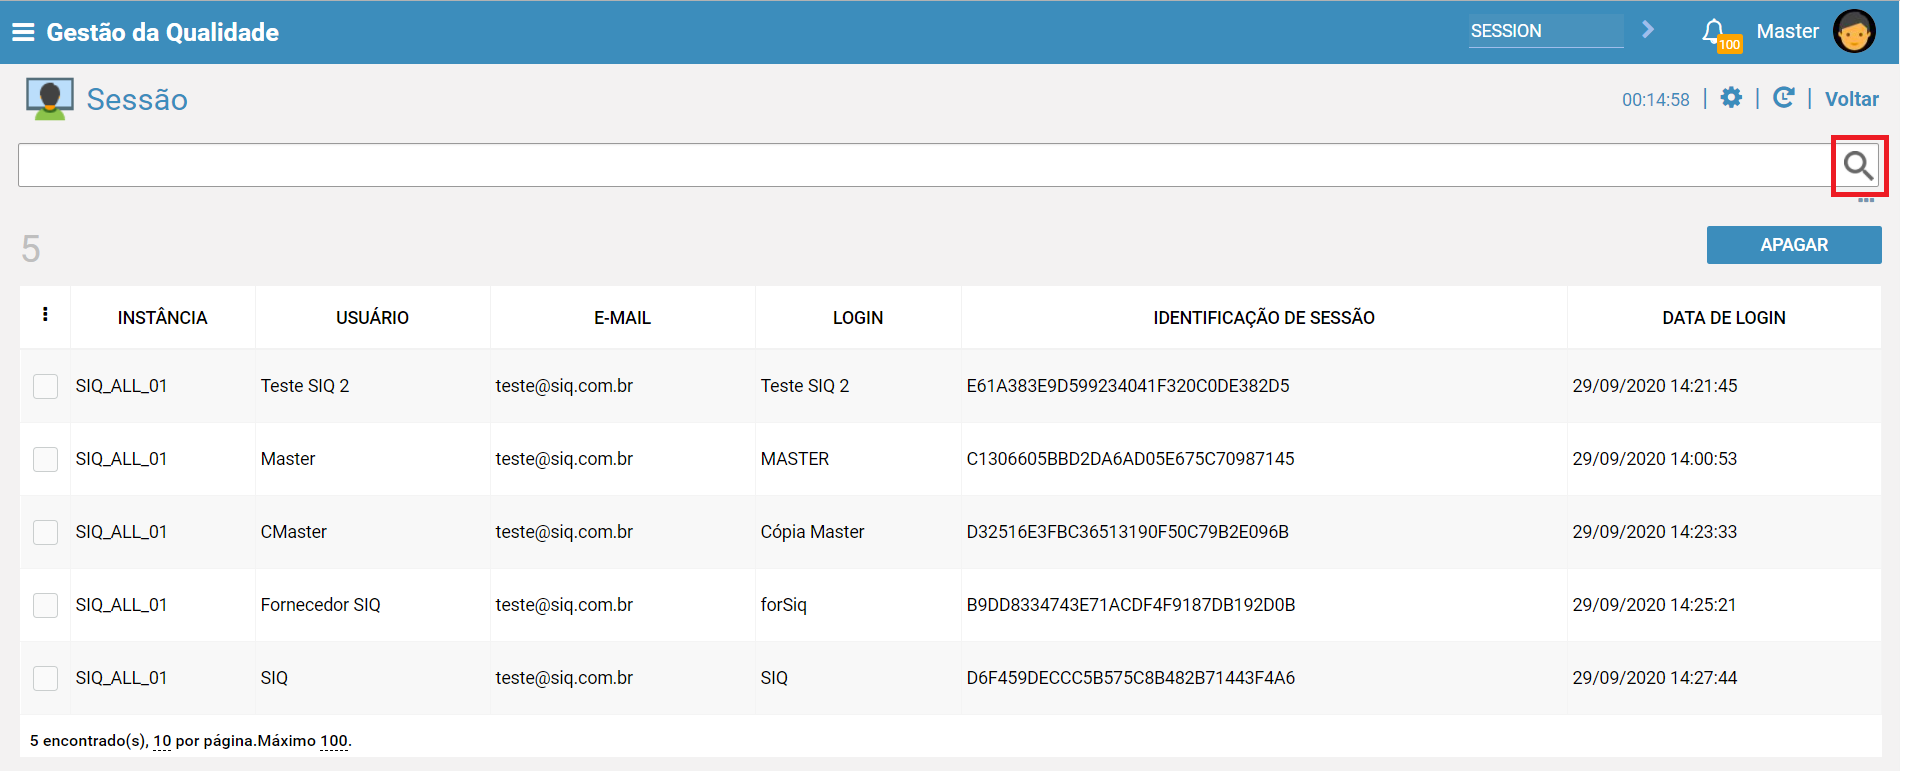Click the session timer 00:14:58
The image size is (1920, 777).
(x=1656, y=100)
